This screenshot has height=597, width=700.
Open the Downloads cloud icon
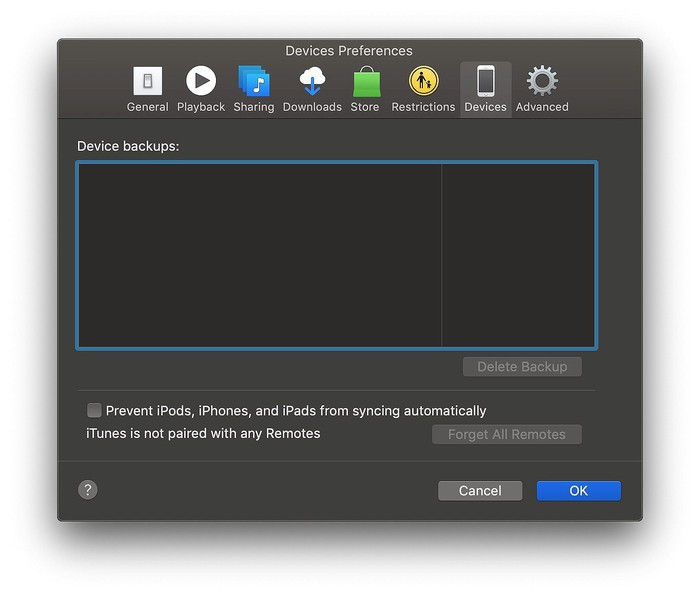coord(312,82)
